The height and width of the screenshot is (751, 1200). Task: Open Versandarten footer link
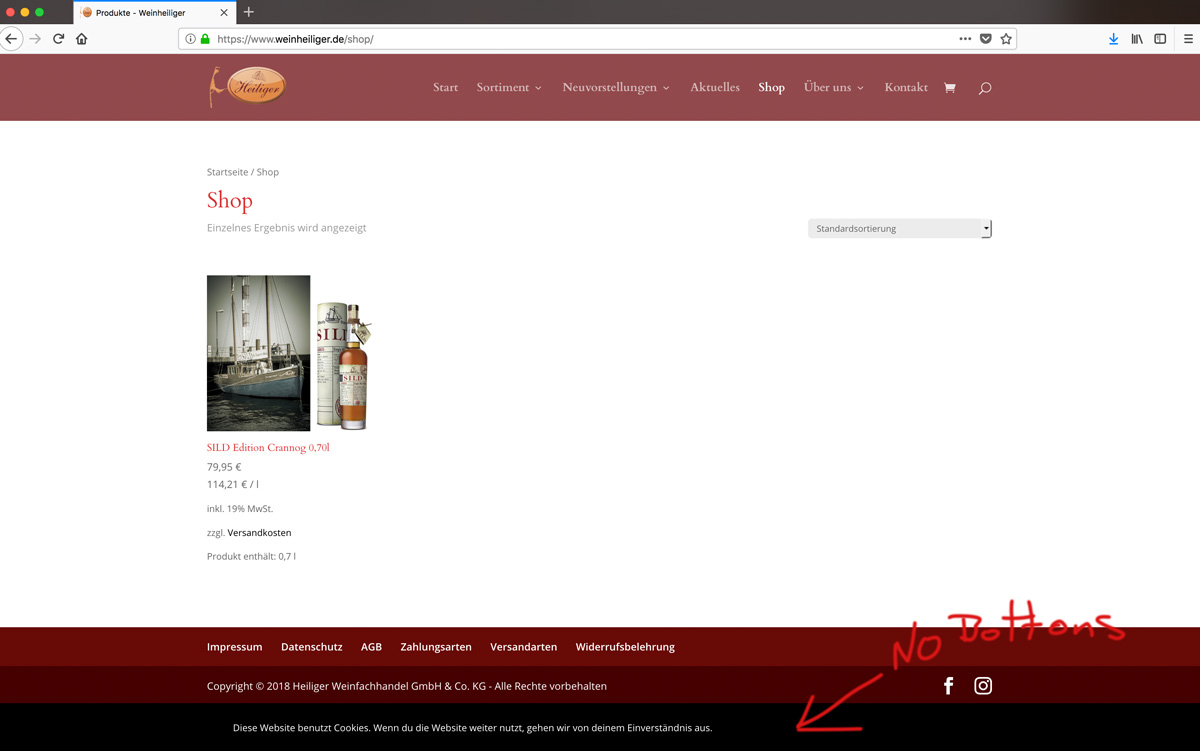point(523,647)
